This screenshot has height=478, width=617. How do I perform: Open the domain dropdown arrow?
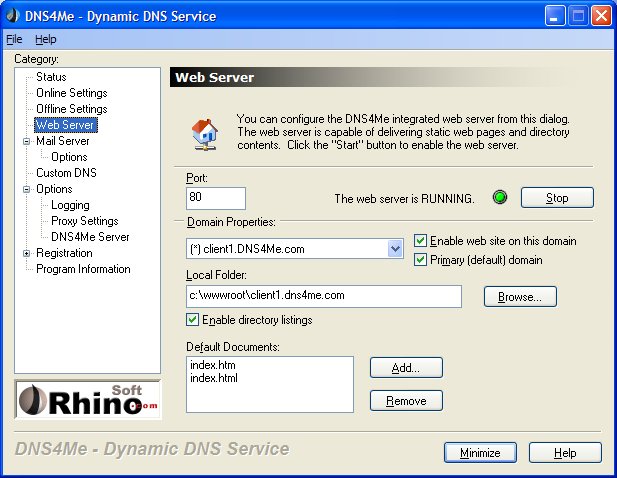tap(395, 249)
